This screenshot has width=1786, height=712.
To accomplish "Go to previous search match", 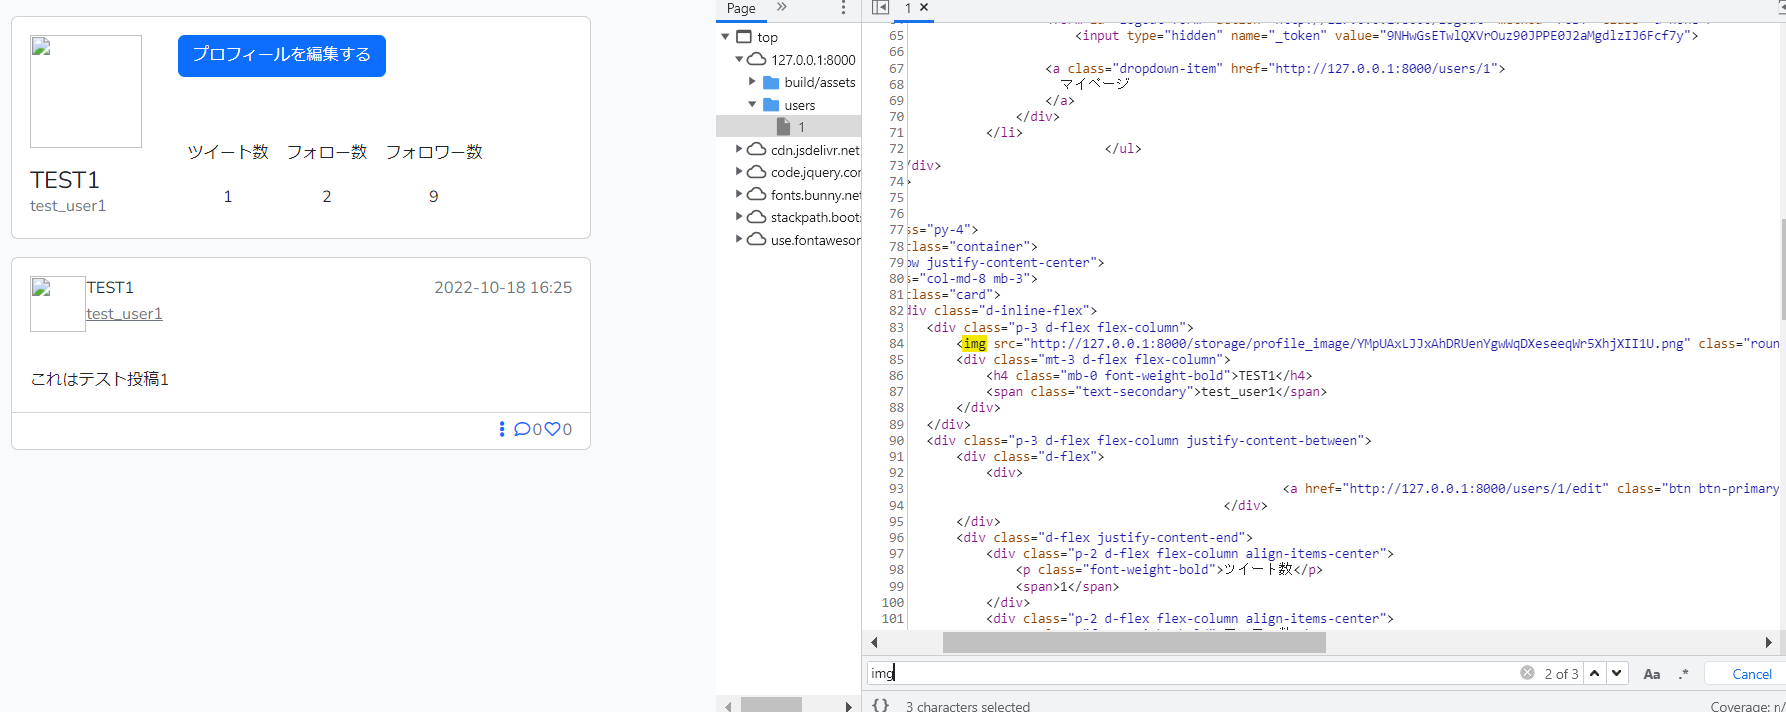I will 1595,673.
